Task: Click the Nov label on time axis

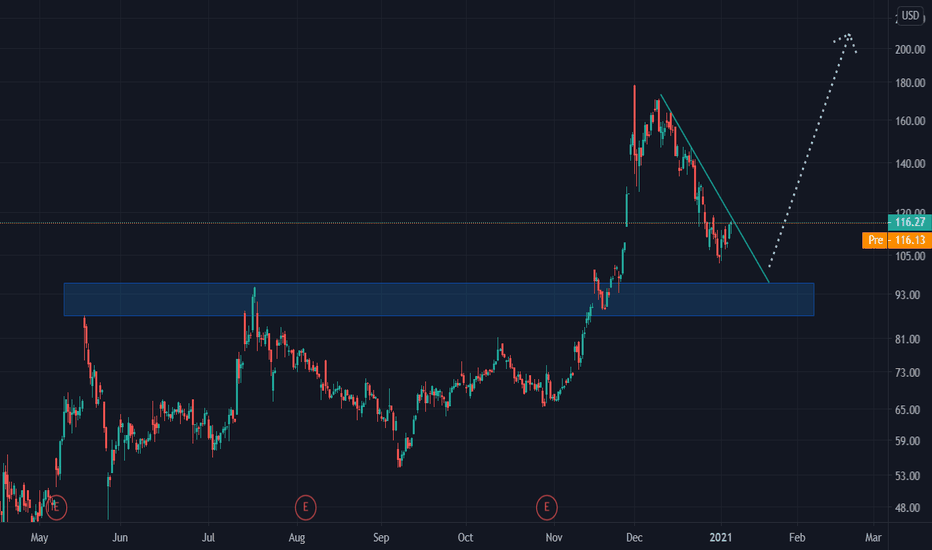Action: click(x=553, y=538)
